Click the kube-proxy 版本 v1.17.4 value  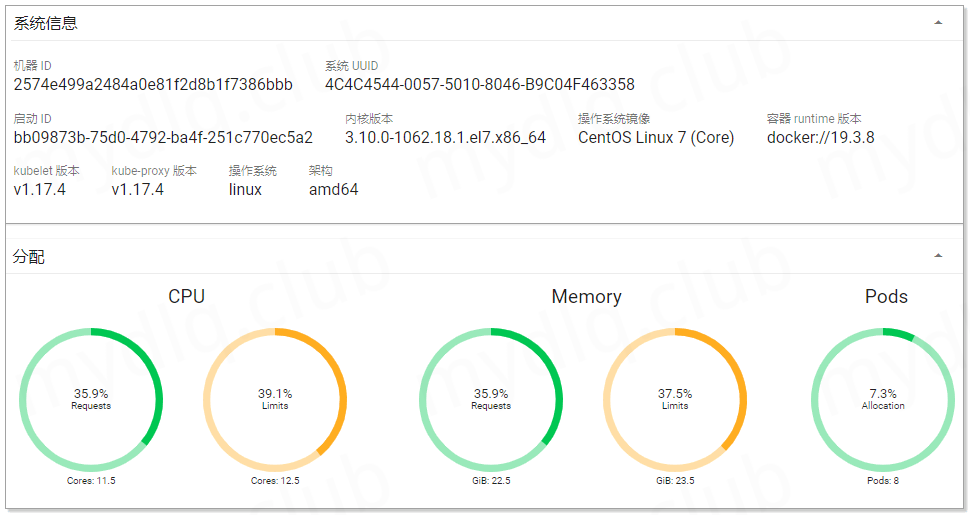pos(138,189)
